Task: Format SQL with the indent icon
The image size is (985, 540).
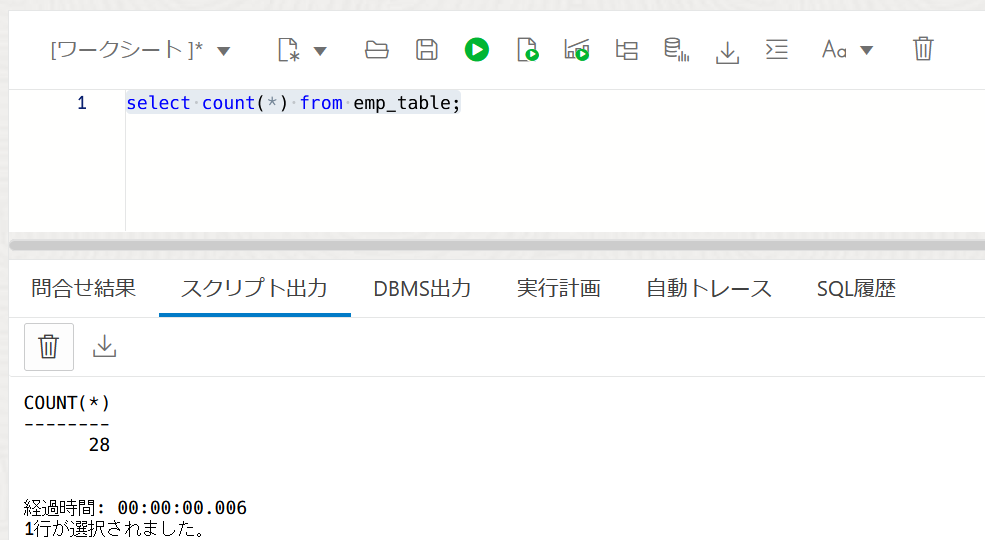Action: pyautogui.click(x=776, y=50)
